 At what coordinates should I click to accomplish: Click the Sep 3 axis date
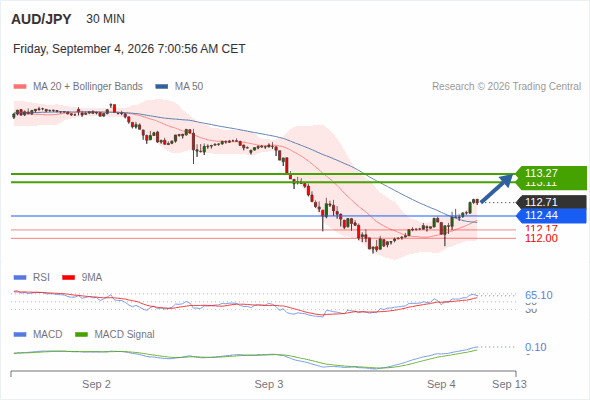click(x=269, y=384)
